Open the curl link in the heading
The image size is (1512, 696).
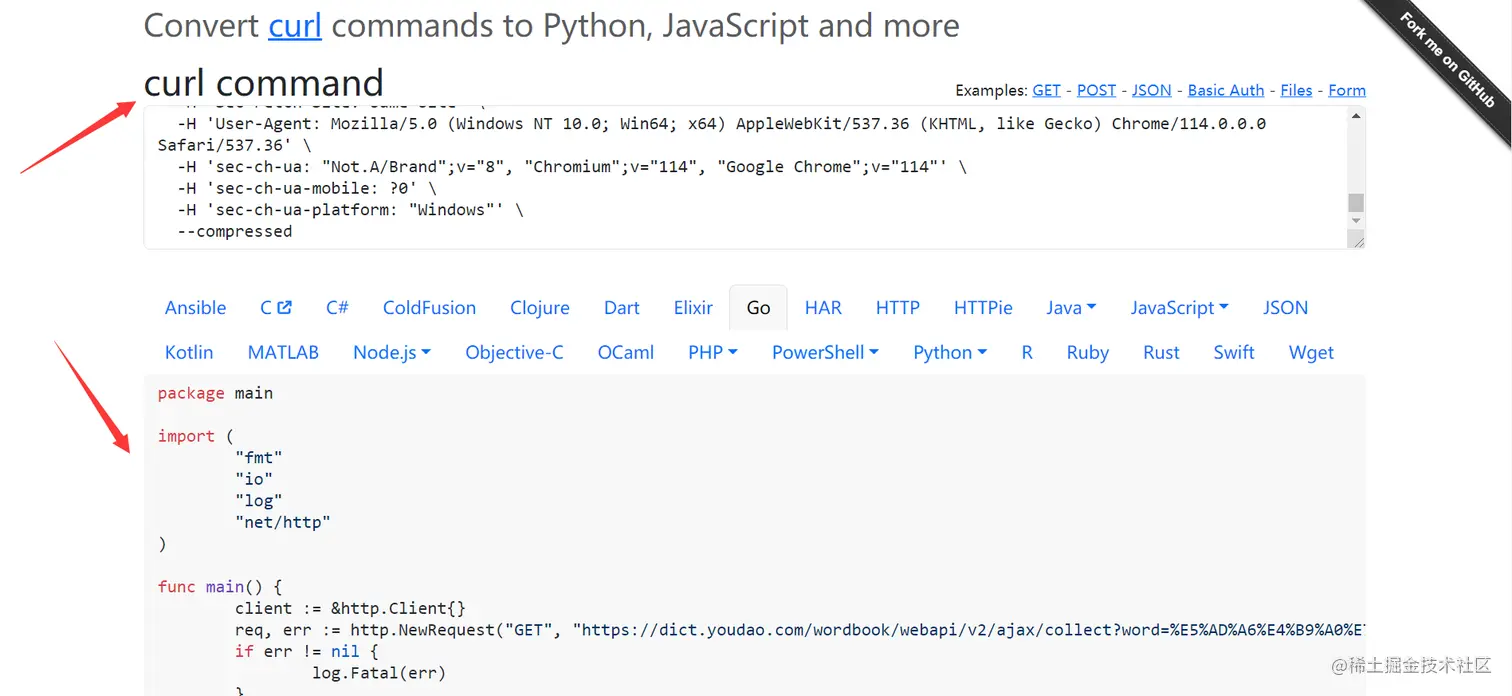click(x=295, y=25)
